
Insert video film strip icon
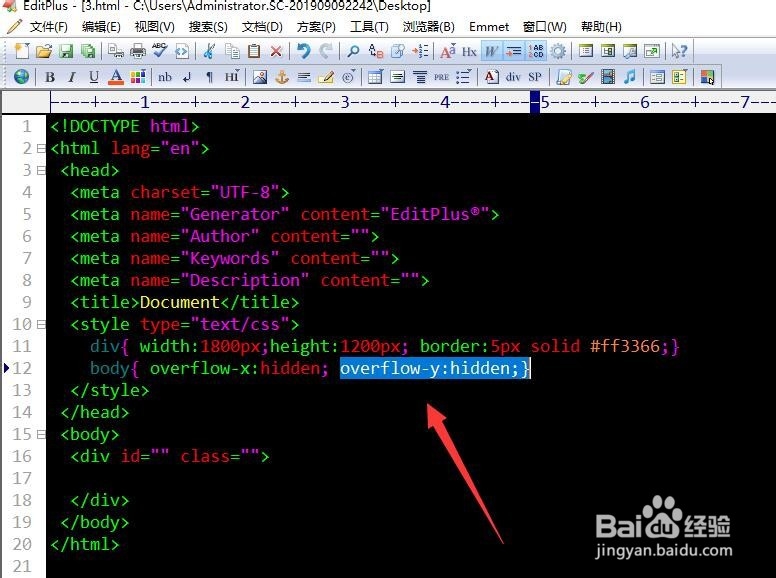pyautogui.click(x=608, y=77)
